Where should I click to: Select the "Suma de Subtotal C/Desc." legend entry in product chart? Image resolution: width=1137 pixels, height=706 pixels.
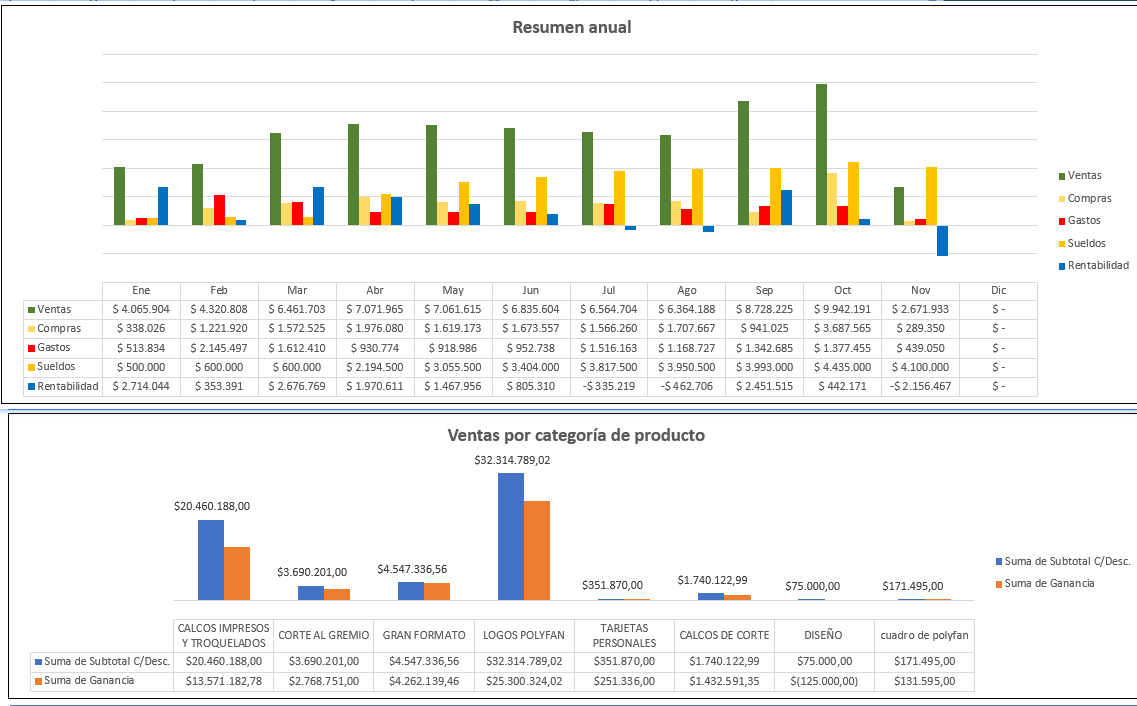[1063, 561]
